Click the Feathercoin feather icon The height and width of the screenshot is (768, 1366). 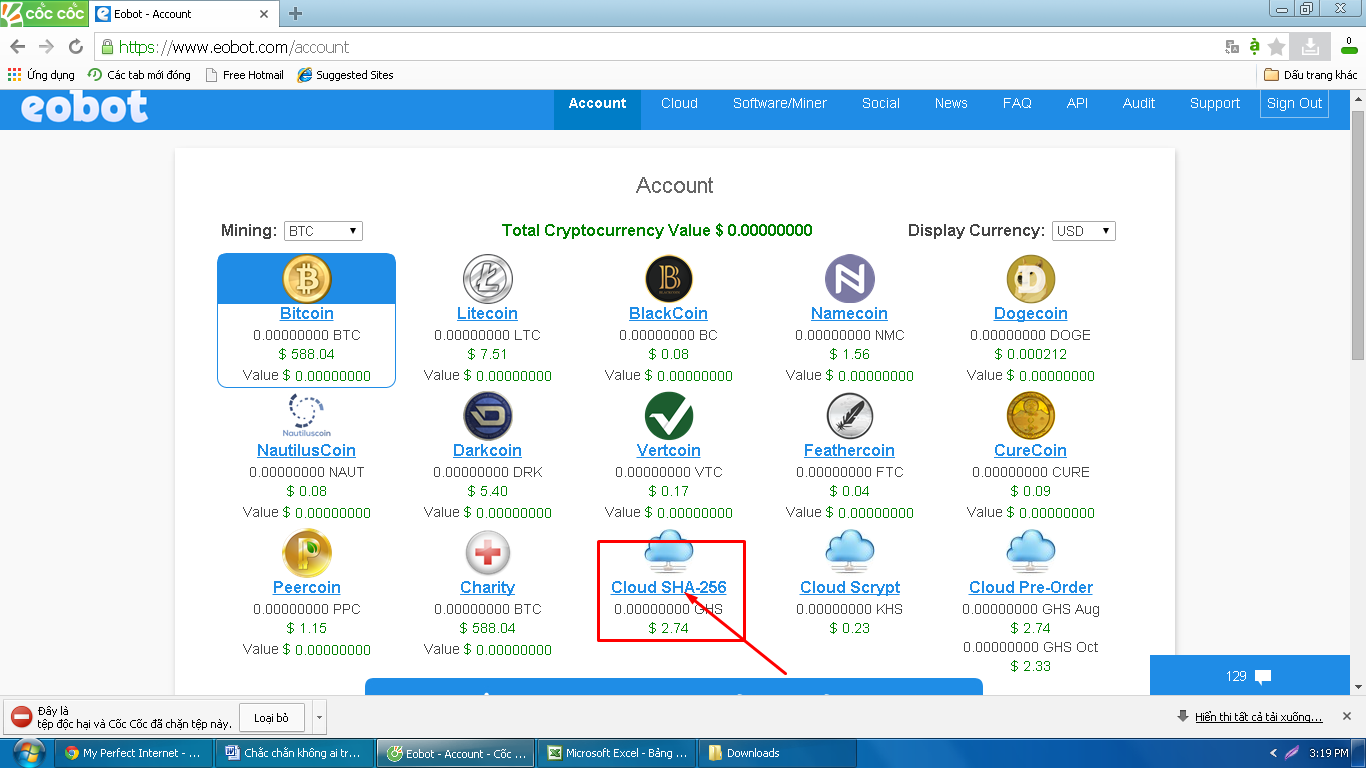tap(849, 416)
